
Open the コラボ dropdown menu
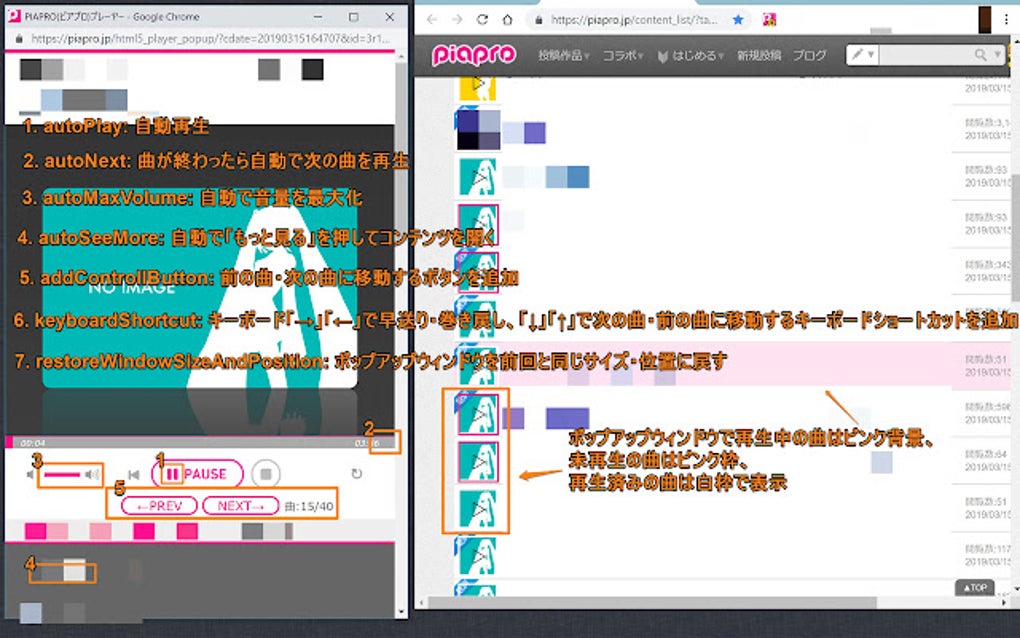point(620,54)
